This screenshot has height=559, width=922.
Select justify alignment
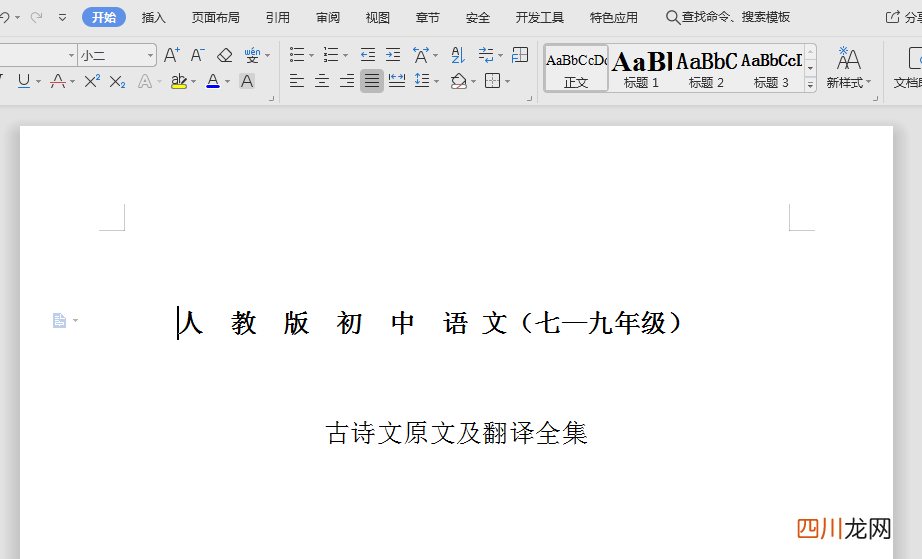click(x=372, y=81)
